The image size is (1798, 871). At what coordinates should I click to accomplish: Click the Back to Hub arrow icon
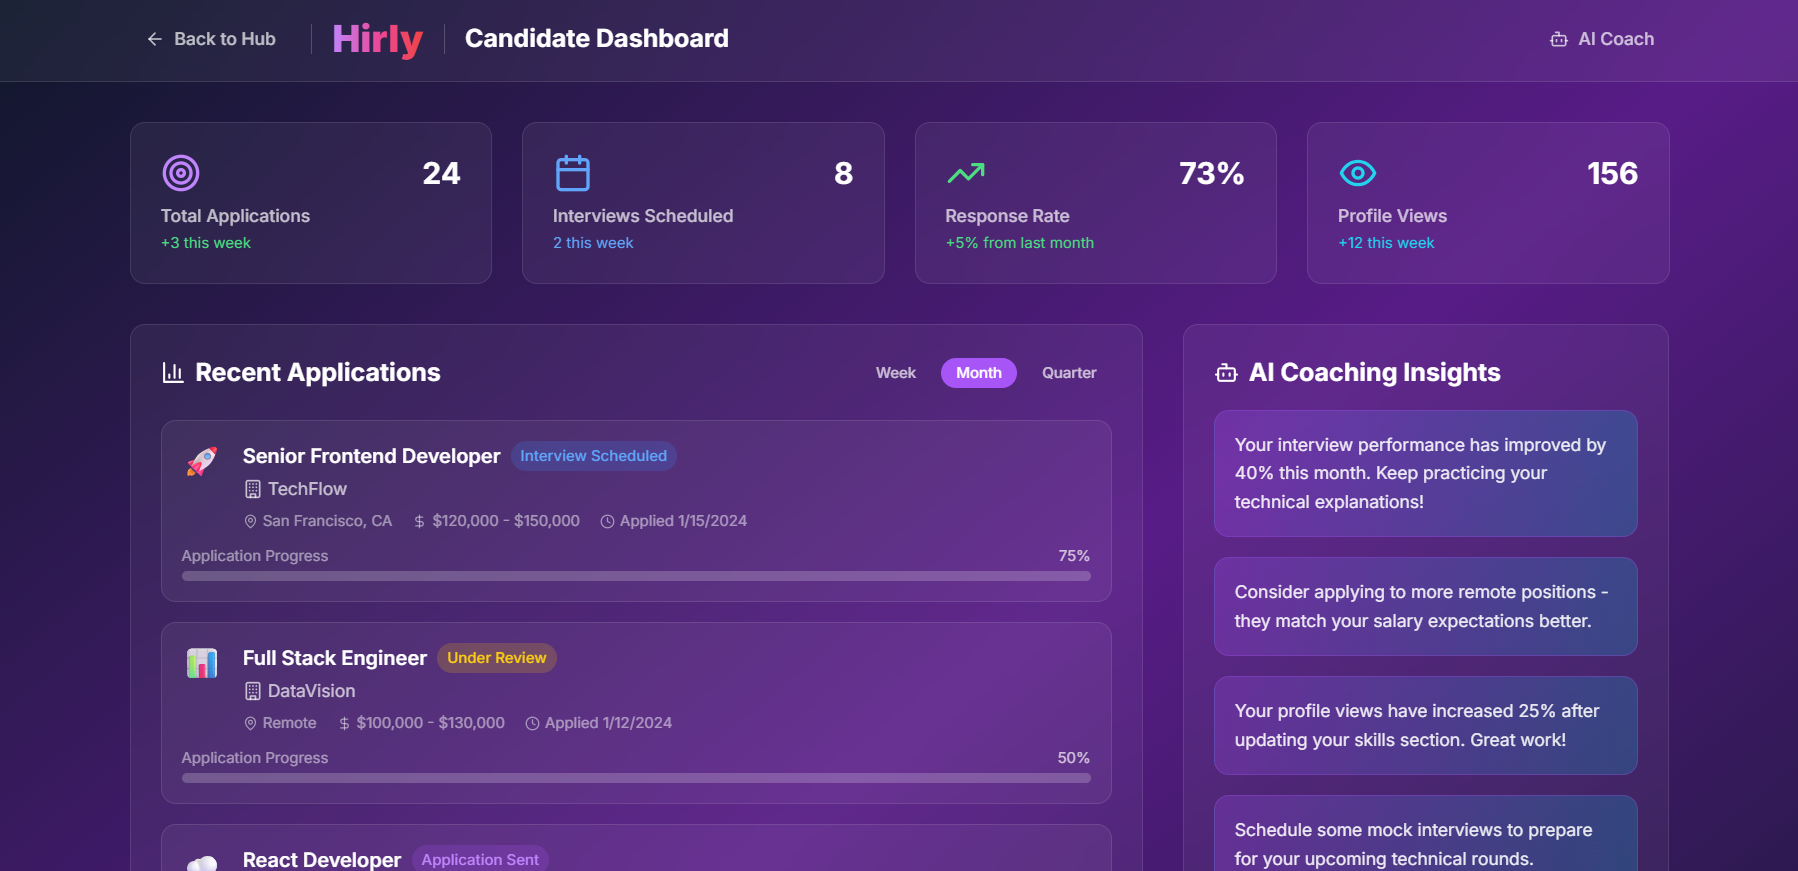pos(154,39)
